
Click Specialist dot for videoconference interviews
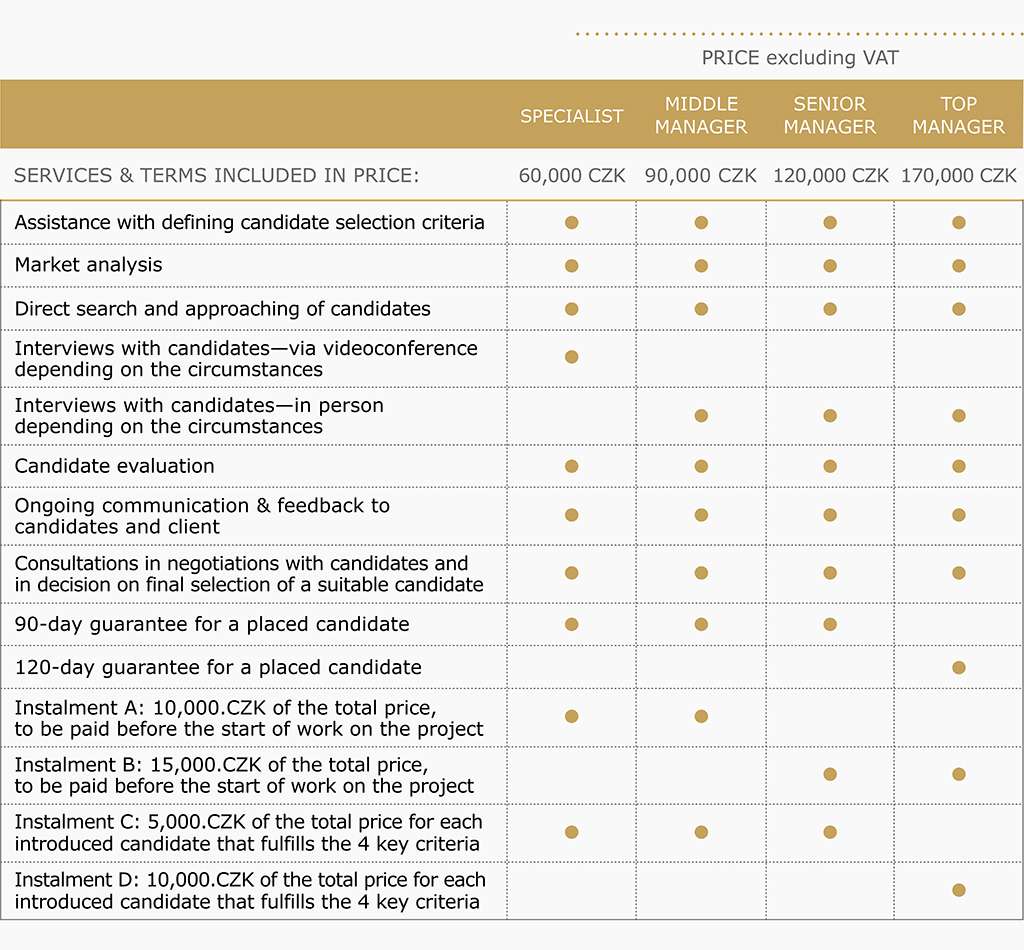click(x=571, y=356)
